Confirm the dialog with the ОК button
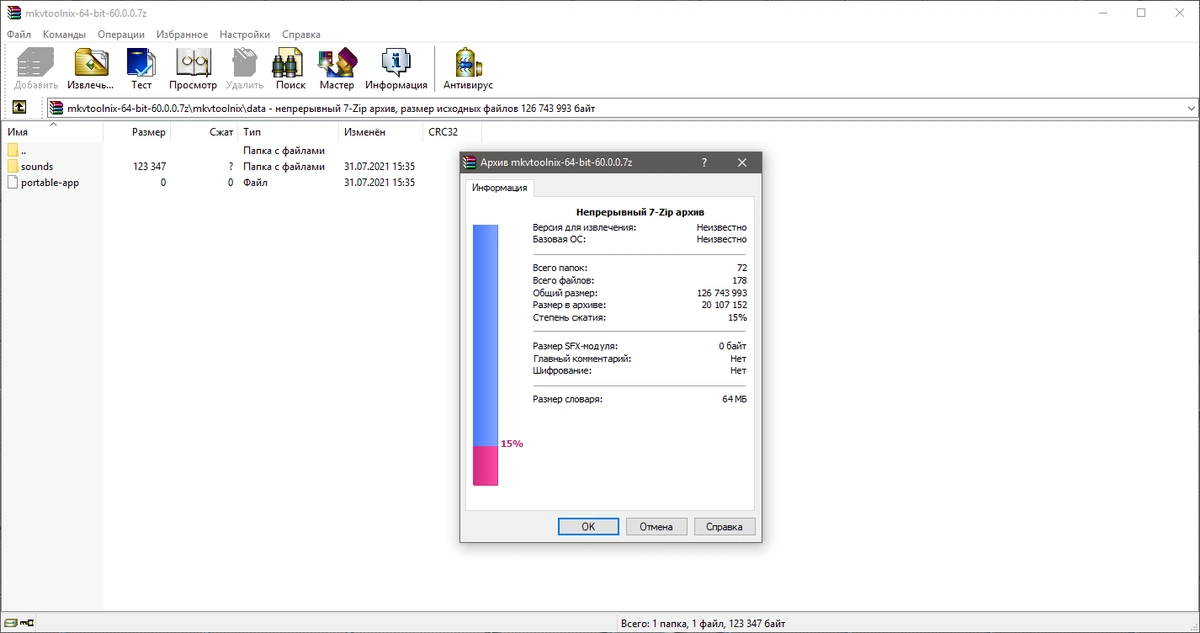The width and height of the screenshot is (1200, 633). click(588, 526)
